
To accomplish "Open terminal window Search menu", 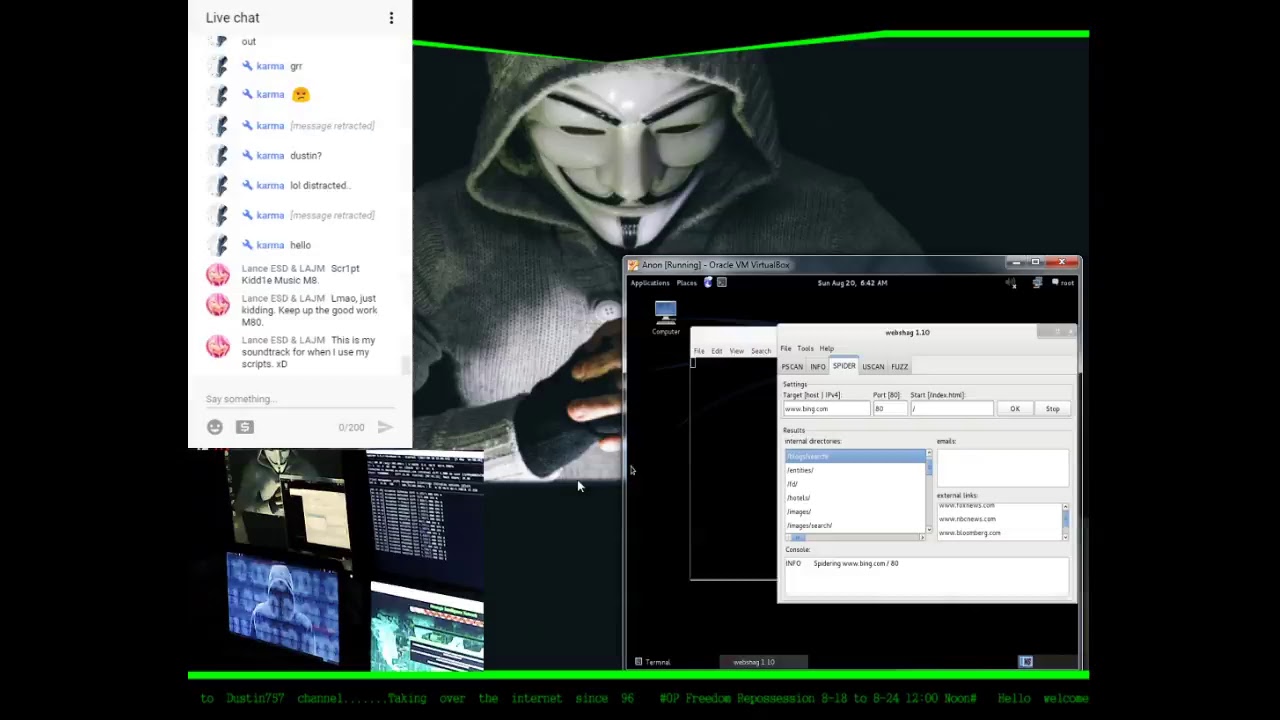I will click(x=761, y=351).
